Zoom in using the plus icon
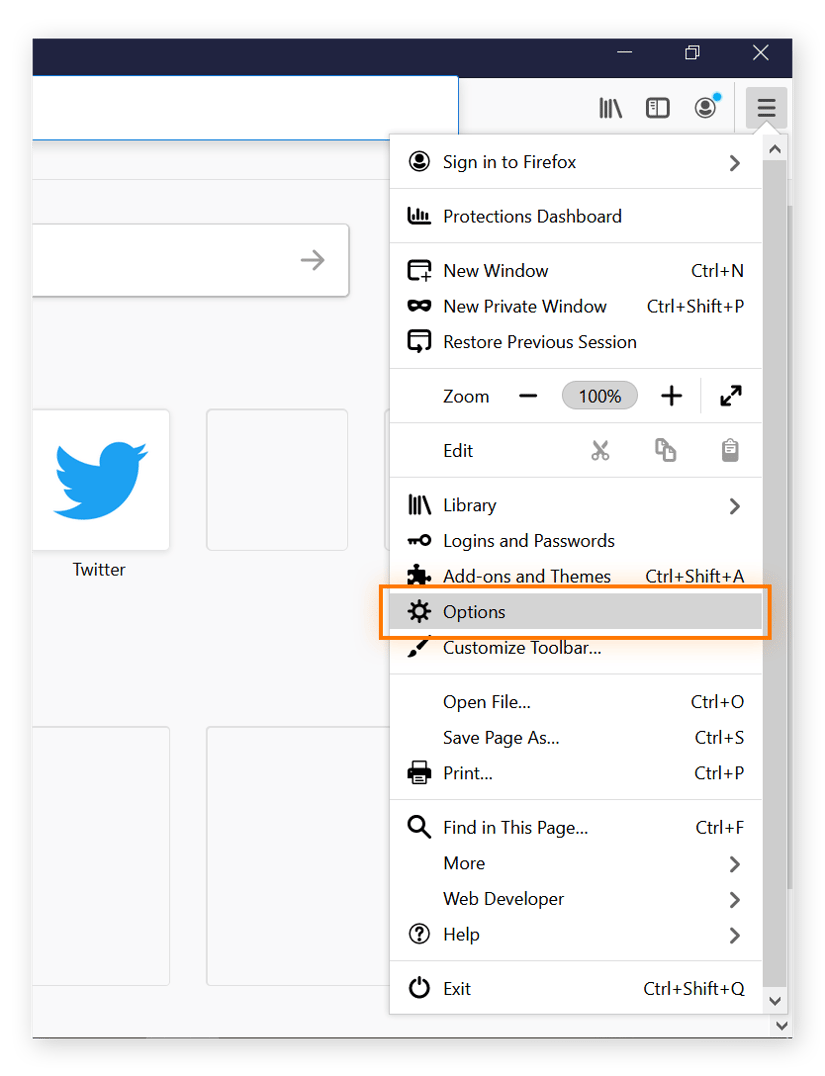825x1076 pixels. pyautogui.click(x=671, y=396)
